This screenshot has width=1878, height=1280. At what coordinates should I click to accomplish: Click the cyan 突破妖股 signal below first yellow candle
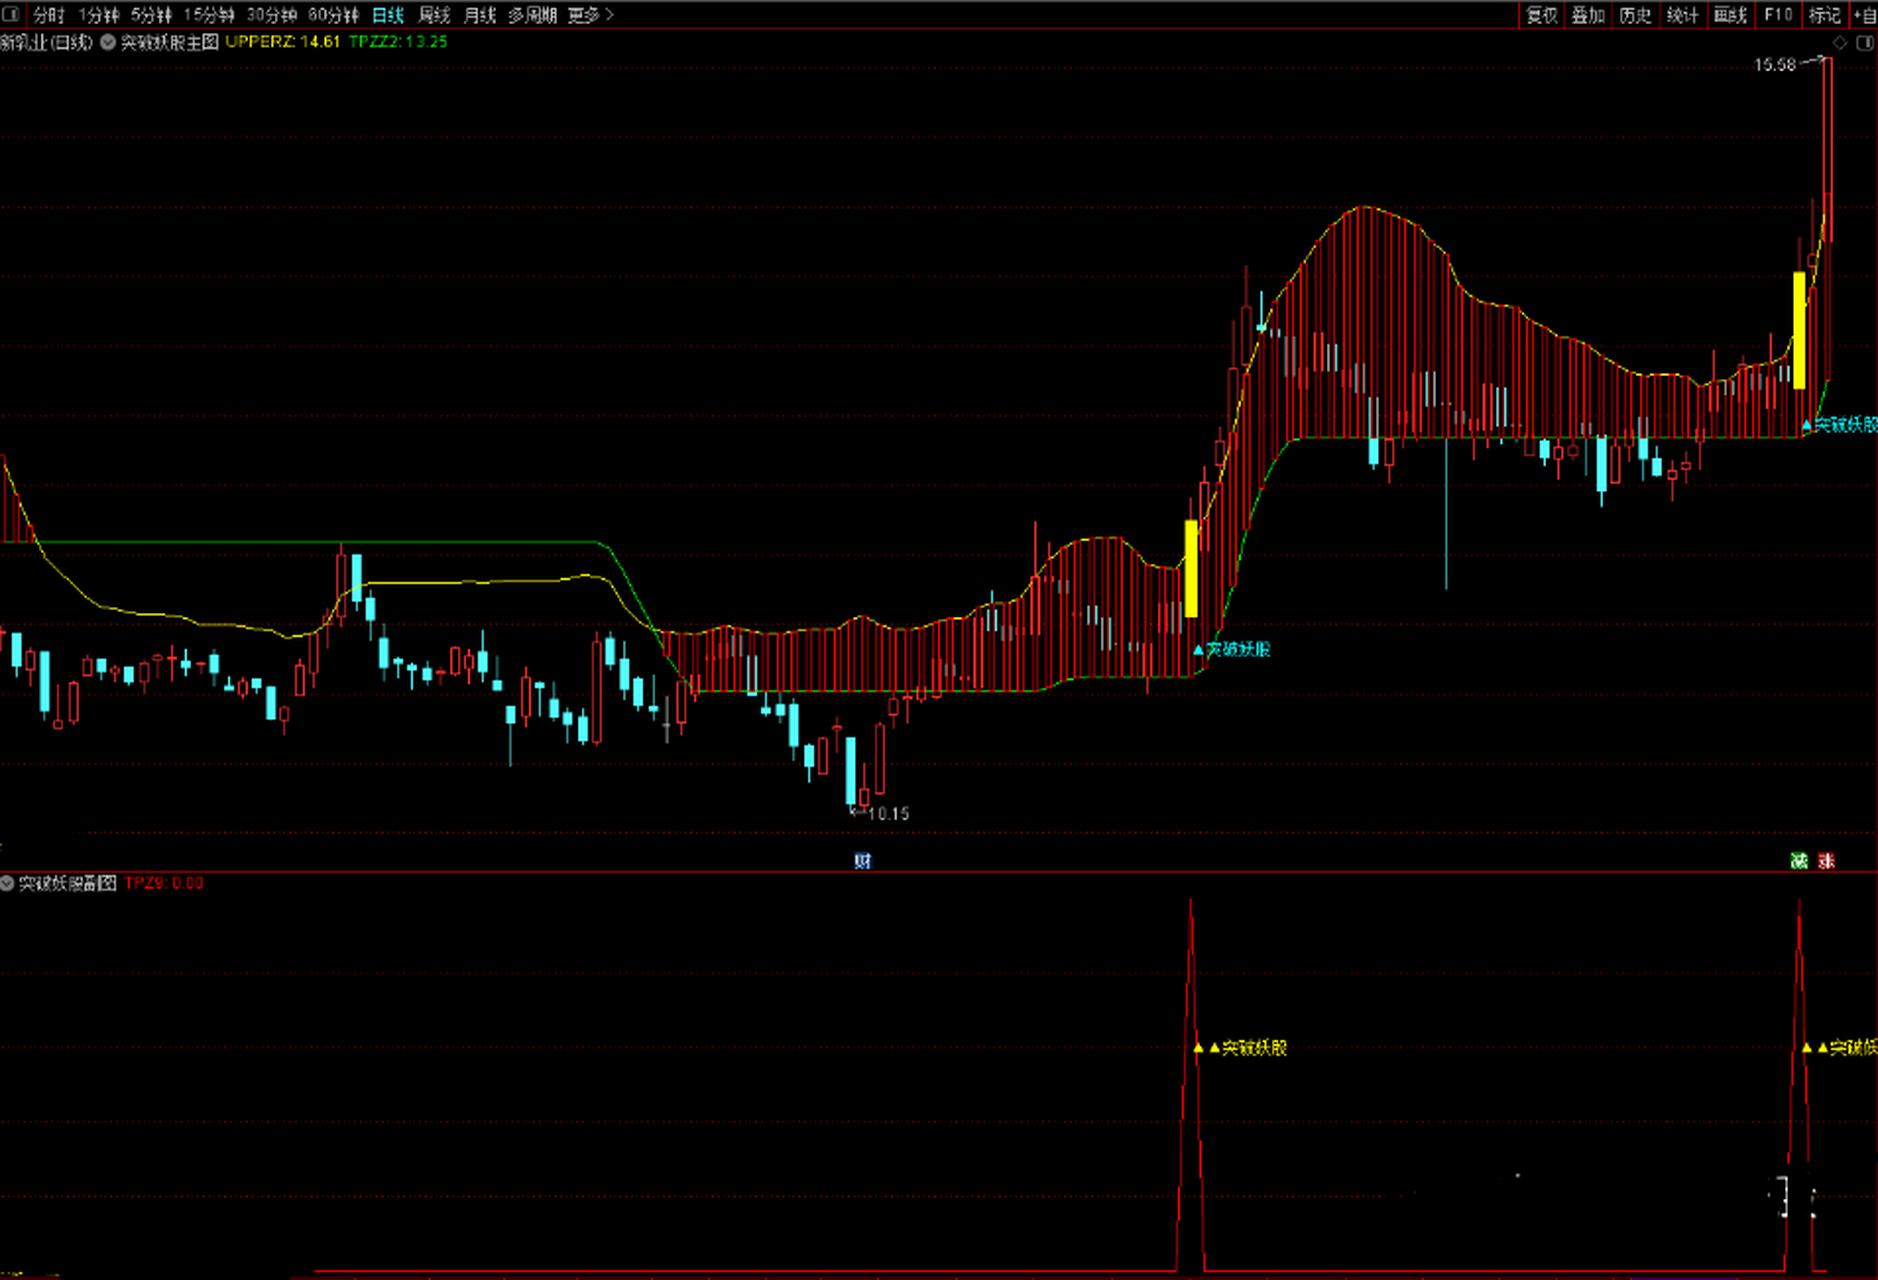(x=1232, y=650)
